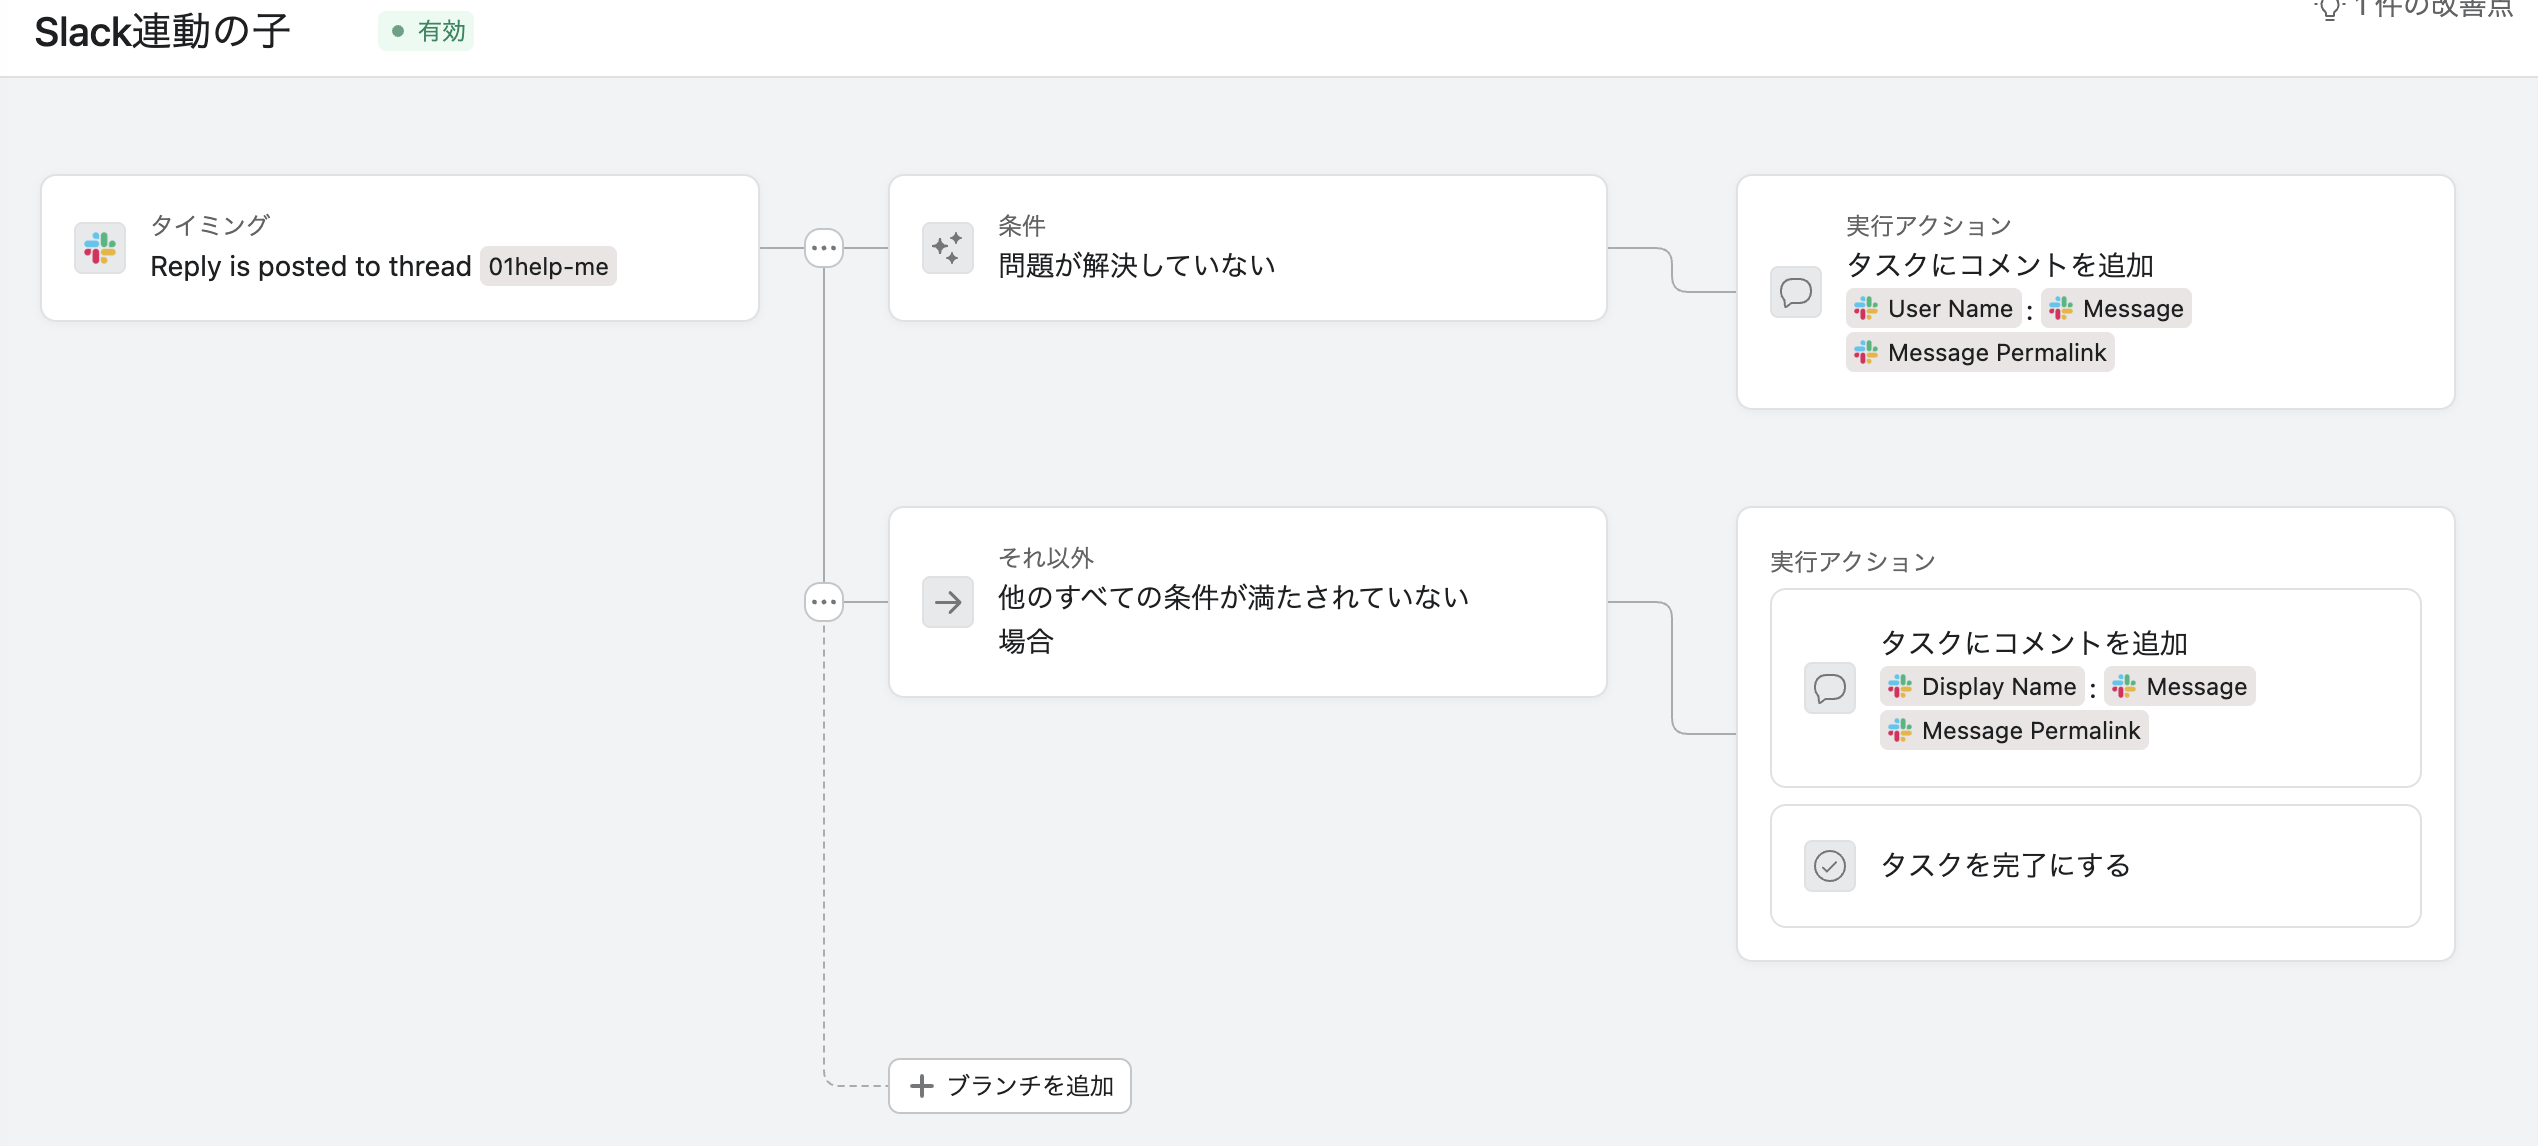Select the Display Name variable chip
This screenshot has width=2538, height=1146.
point(1982,687)
